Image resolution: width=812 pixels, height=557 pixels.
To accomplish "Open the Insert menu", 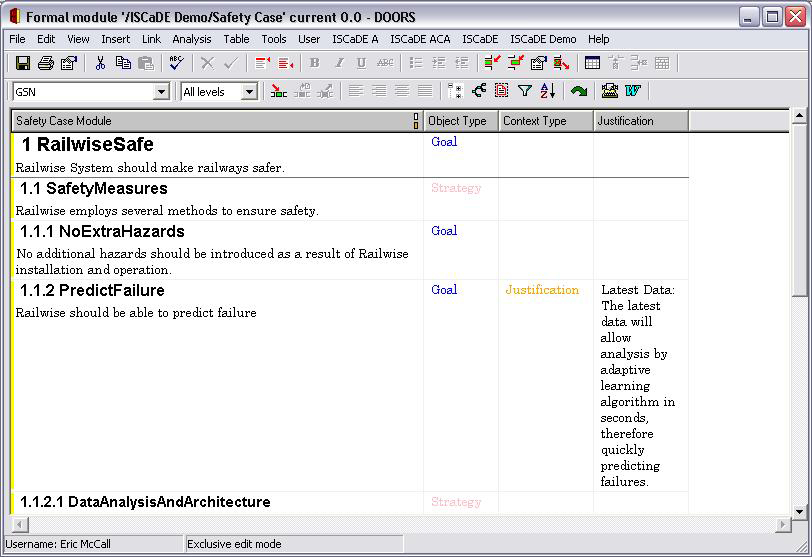I will [x=115, y=39].
